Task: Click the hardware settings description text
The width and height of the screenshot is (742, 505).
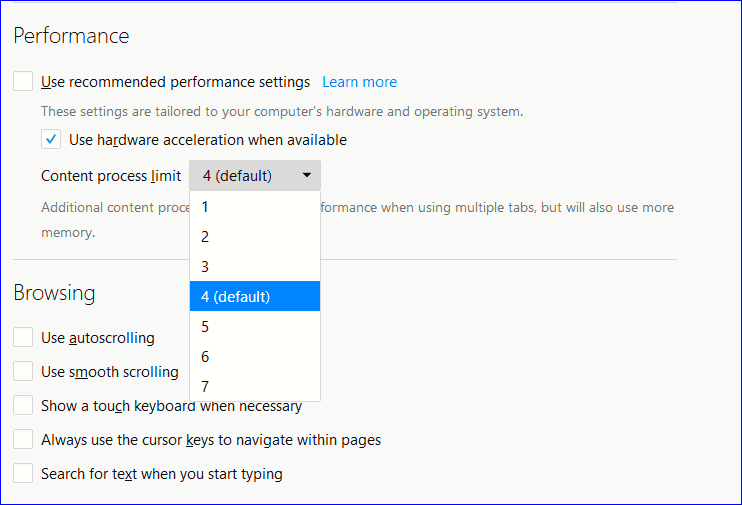Action: pos(282,111)
